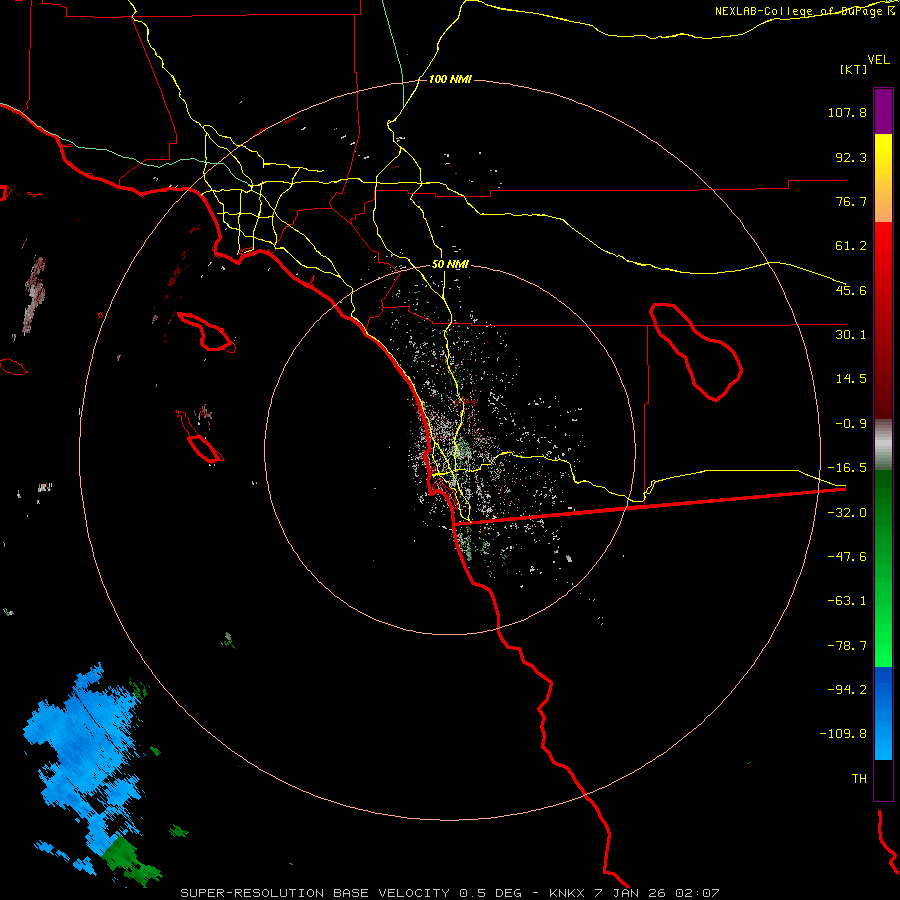
Task: Click the 100 NMI range ring label
Action: point(450,79)
